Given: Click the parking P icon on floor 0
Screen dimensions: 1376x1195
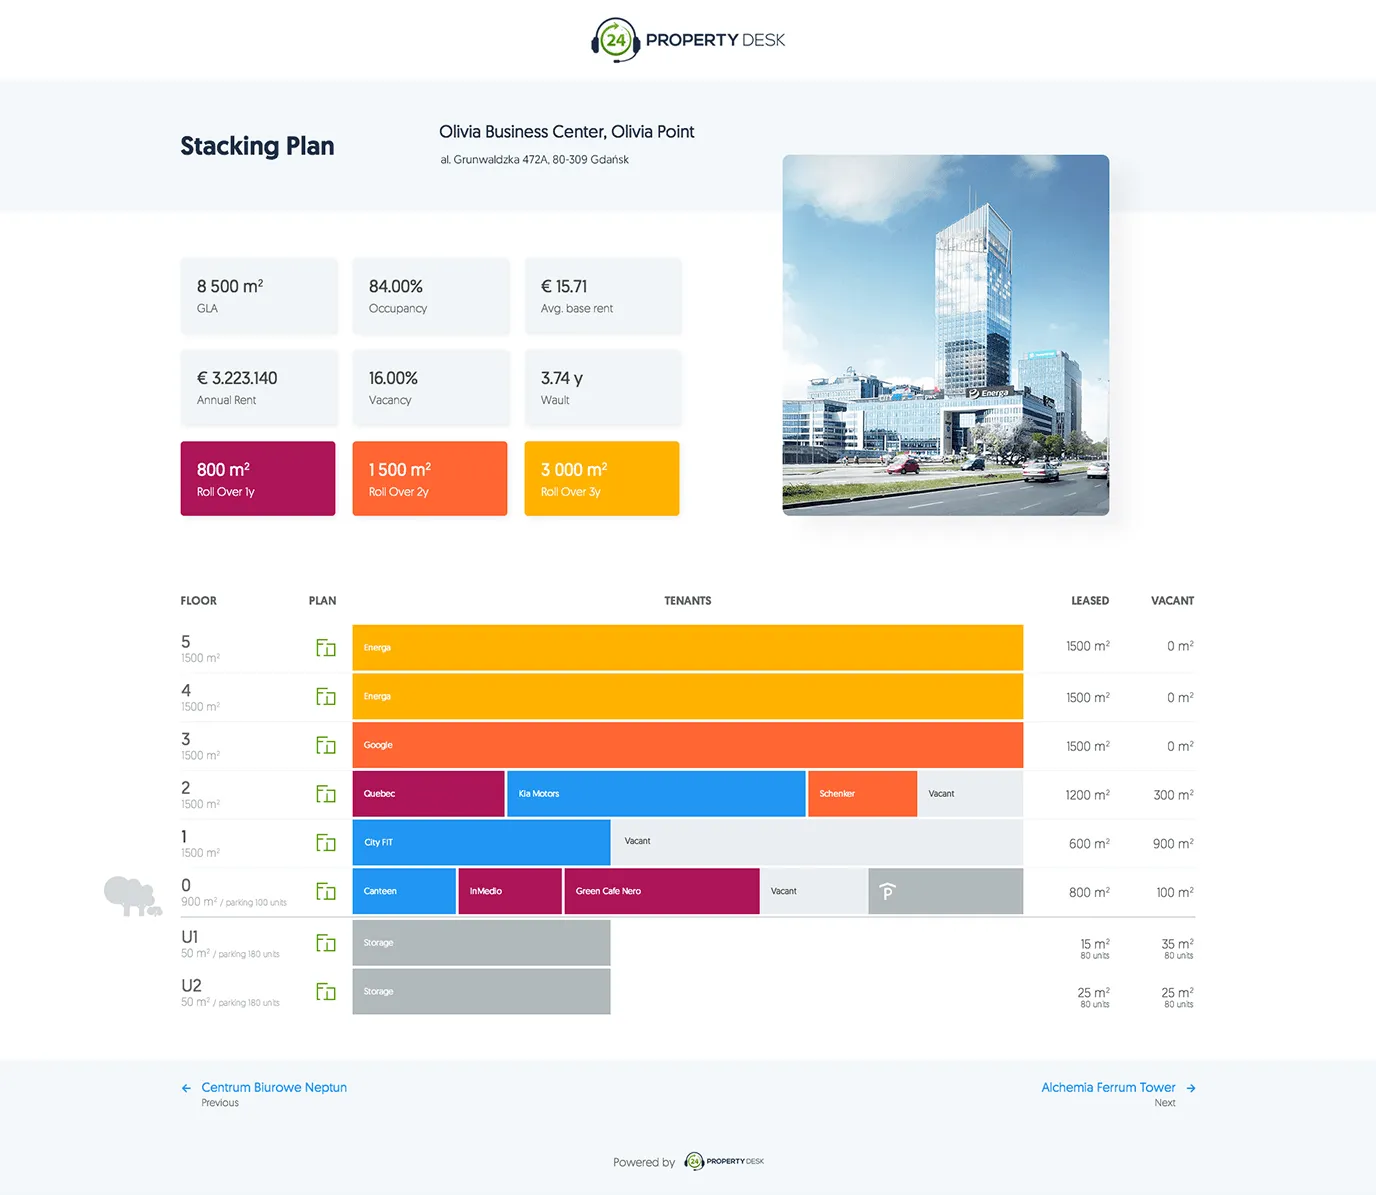Looking at the screenshot, I should tap(887, 891).
